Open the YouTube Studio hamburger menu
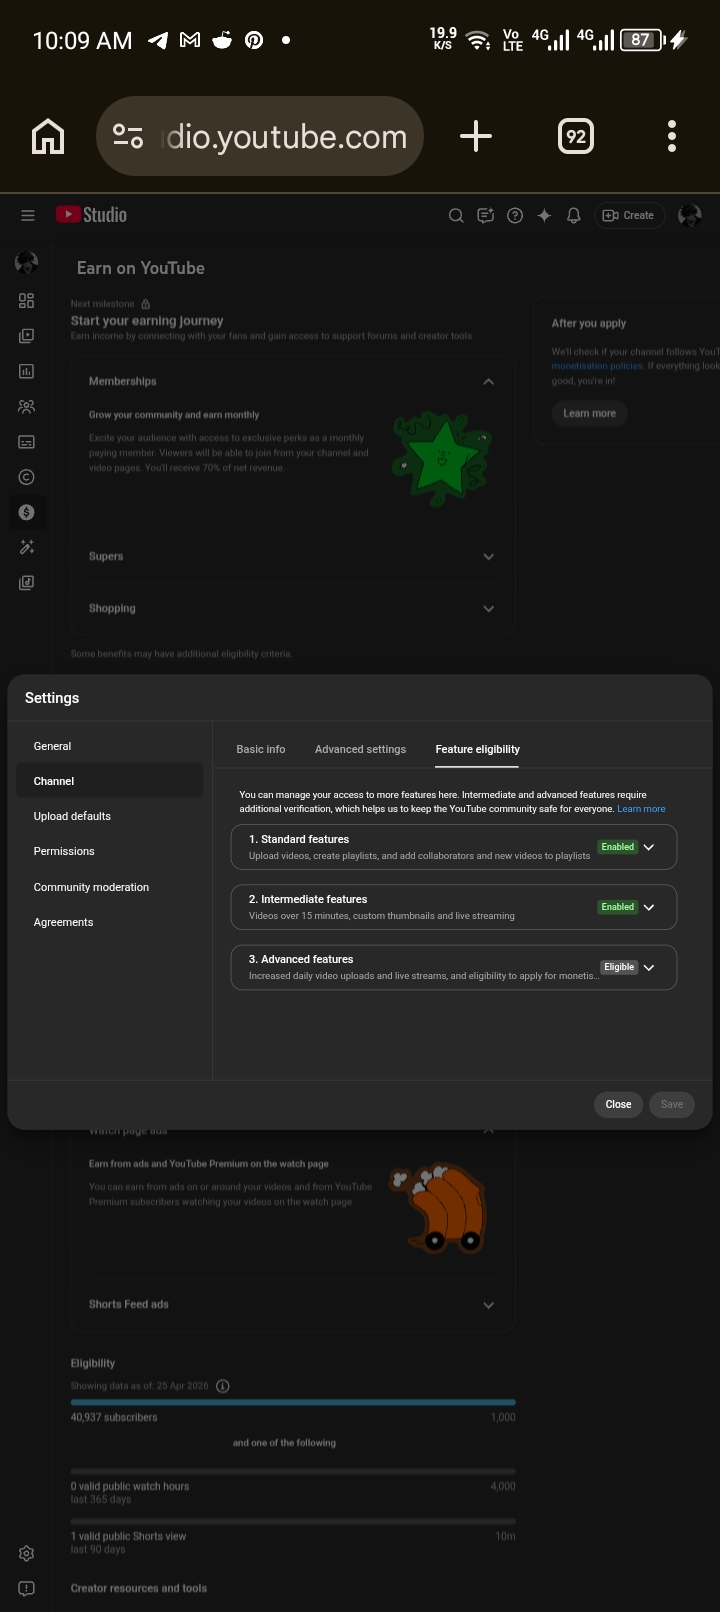720x1612 pixels. coord(28,215)
